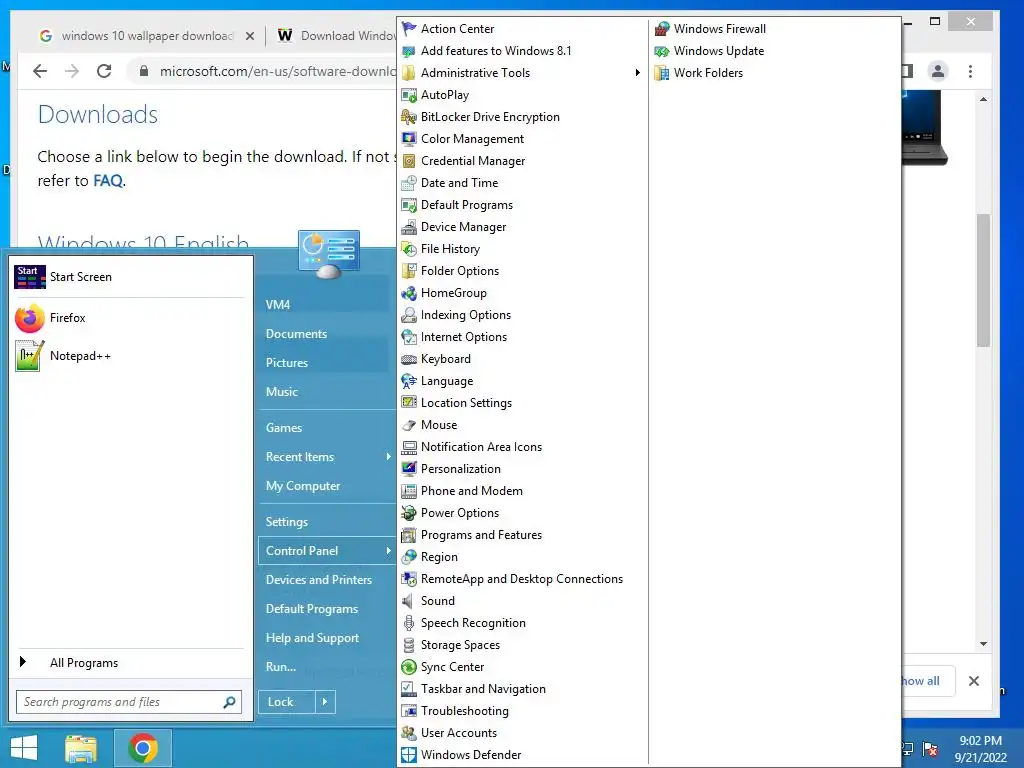Click the Windows Update icon

[662, 51]
